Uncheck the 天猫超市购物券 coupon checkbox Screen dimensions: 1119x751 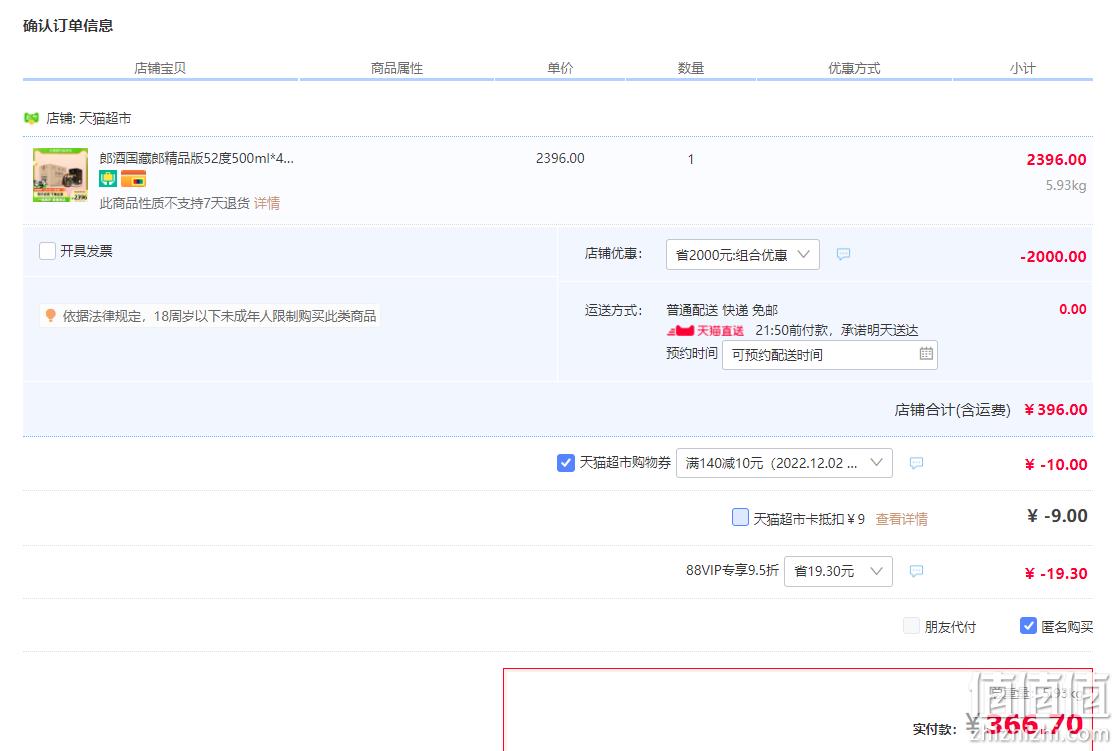tap(565, 463)
